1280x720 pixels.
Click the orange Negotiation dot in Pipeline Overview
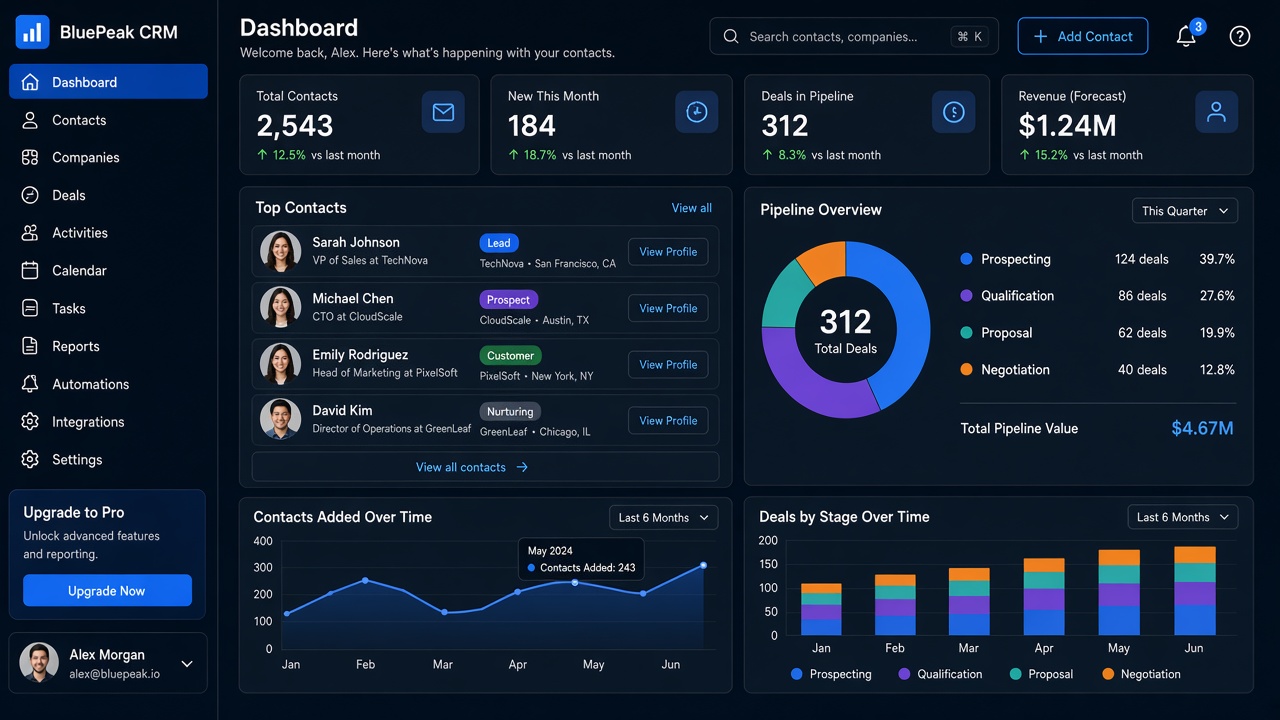(966, 370)
